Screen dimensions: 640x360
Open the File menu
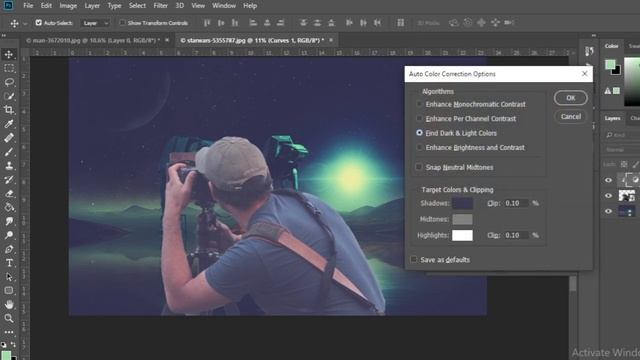pyautogui.click(x=28, y=6)
